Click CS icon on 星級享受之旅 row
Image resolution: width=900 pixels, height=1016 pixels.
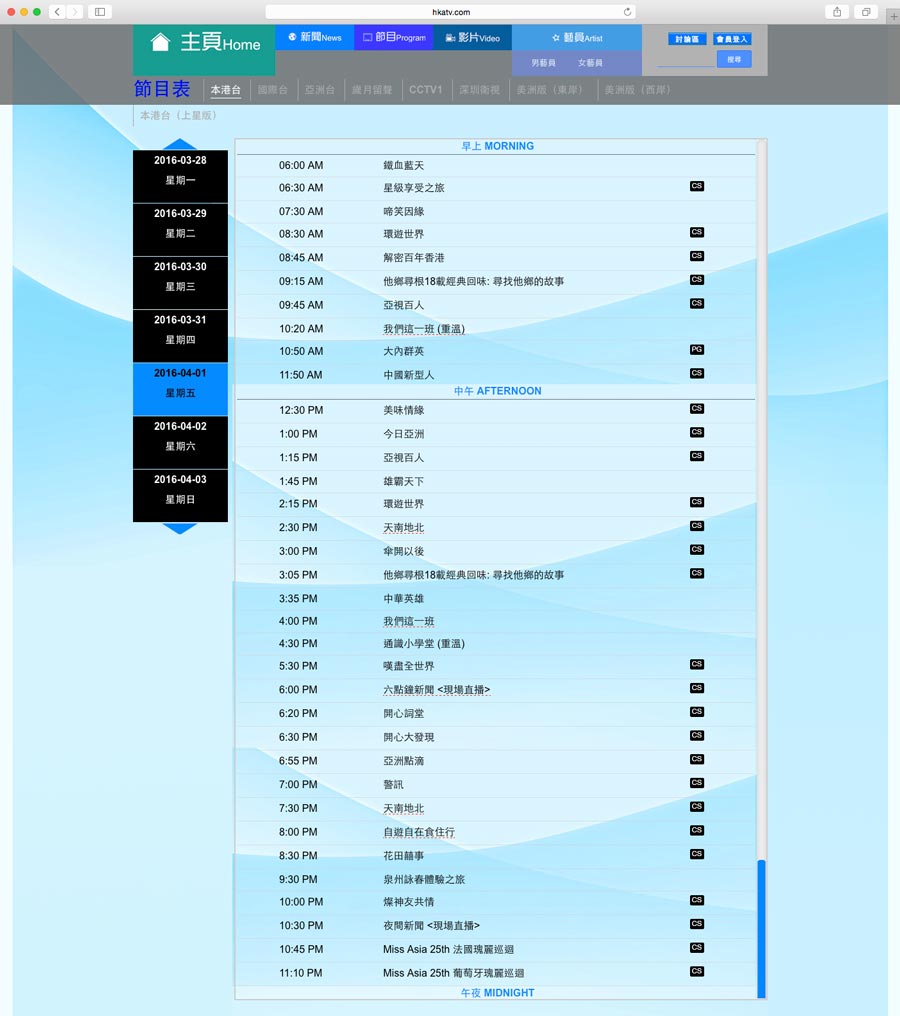coord(697,186)
